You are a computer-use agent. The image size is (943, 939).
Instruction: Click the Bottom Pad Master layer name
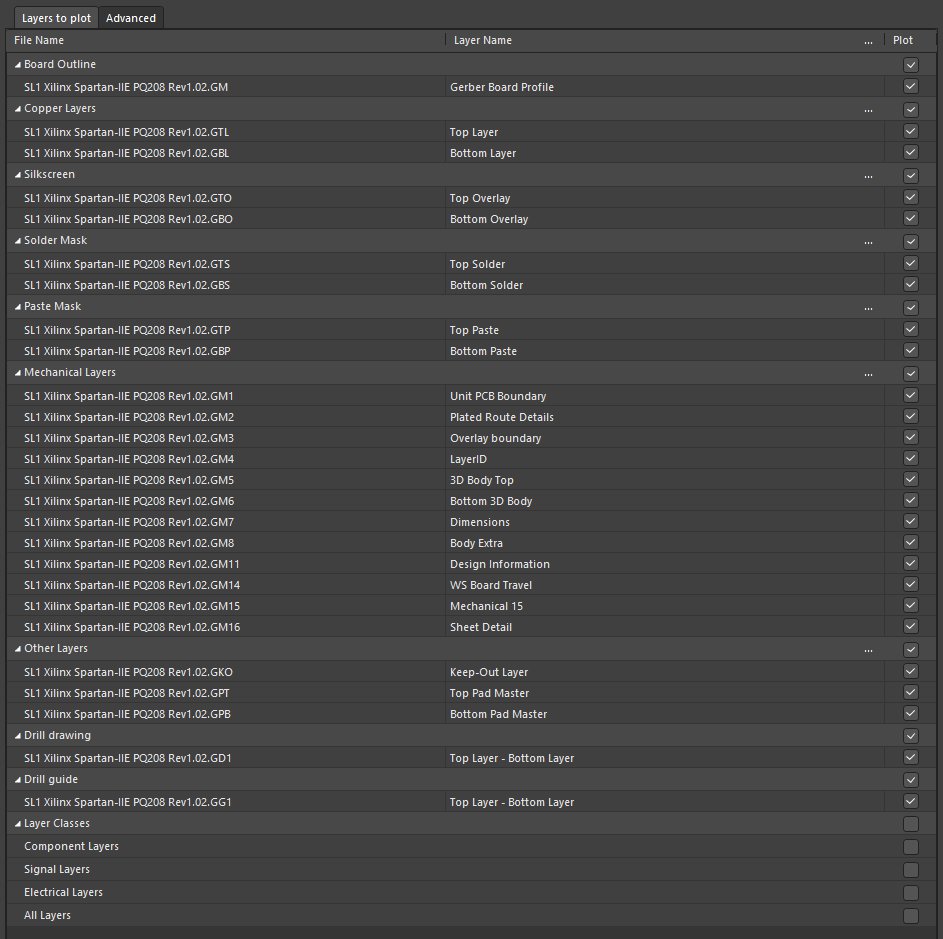click(x=499, y=715)
